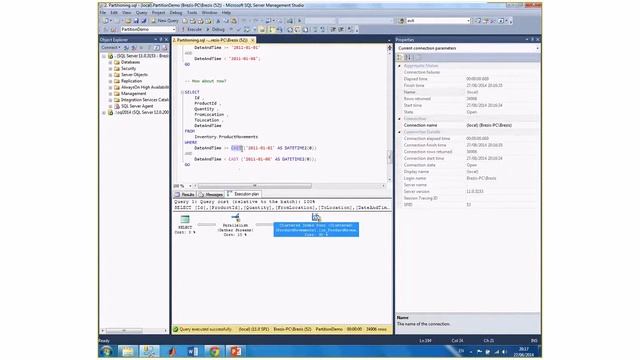Expand the sql2014 server node
Image resolution: width=640 pixels, height=360 pixels.
(104, 112)
